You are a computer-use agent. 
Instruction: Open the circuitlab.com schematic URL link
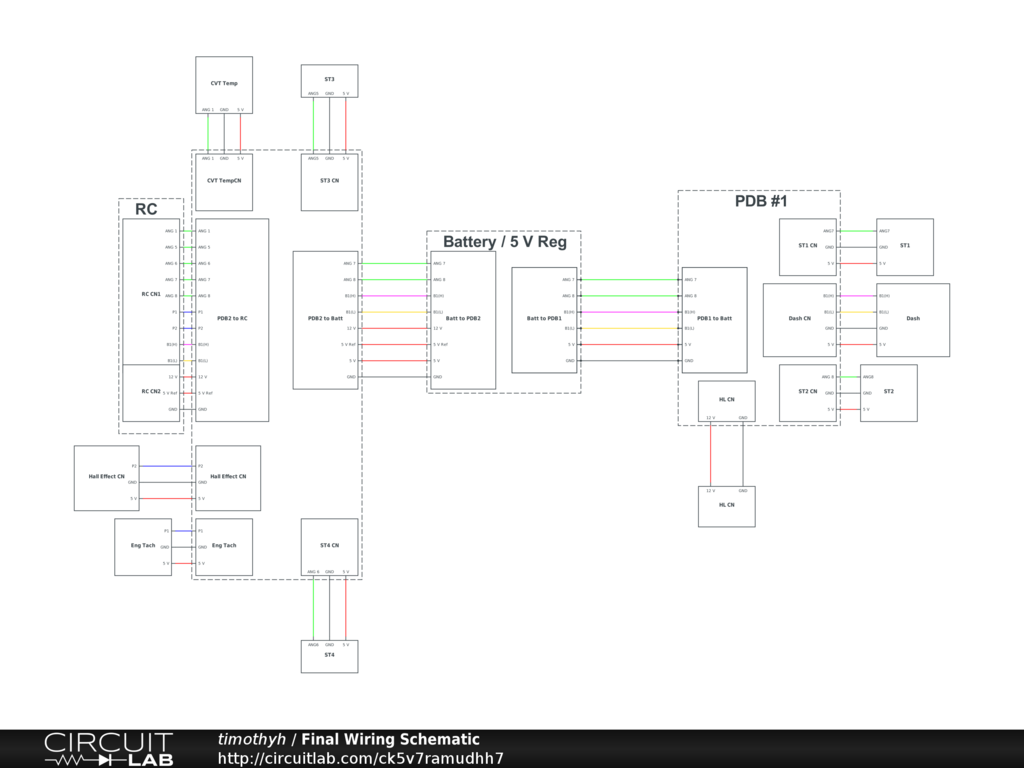[360, 758]
